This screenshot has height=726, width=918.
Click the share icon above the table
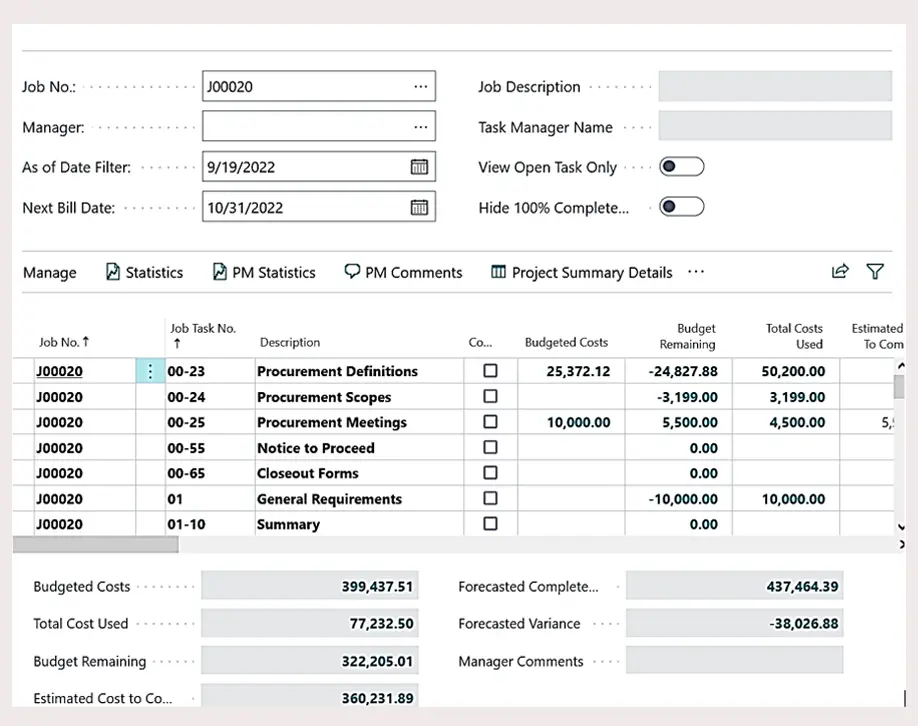840,271
